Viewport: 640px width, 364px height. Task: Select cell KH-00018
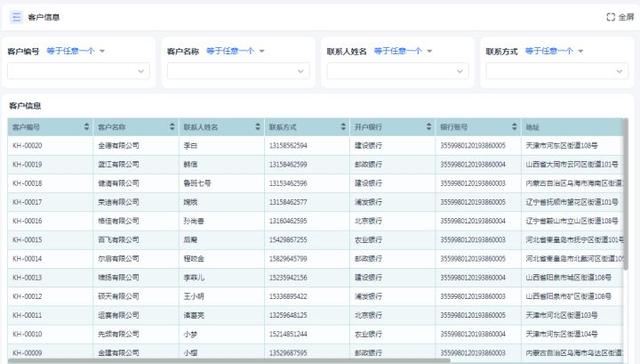[27, 183]
